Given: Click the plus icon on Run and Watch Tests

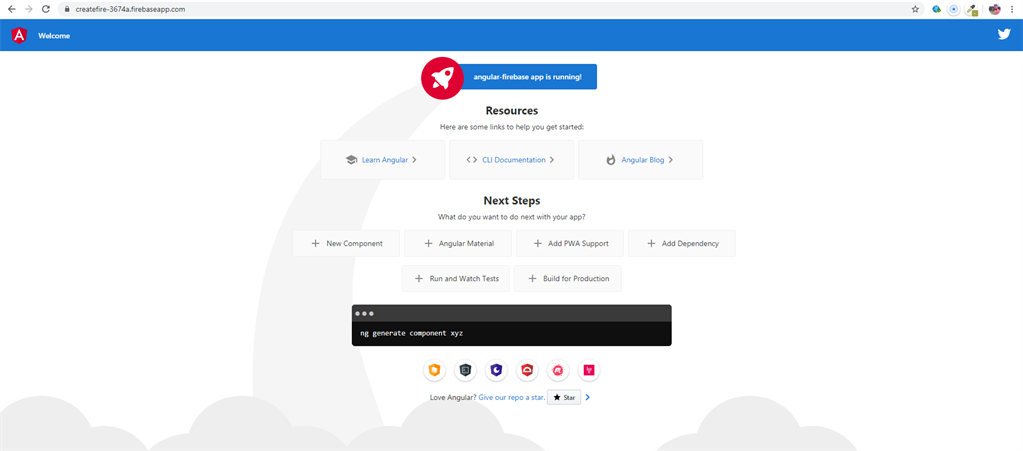Looking at the screenshot, I should pos(420,279).
